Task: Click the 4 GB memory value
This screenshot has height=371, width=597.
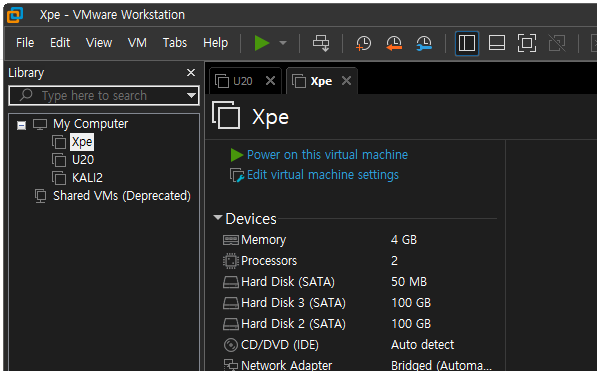Action: 404,240
